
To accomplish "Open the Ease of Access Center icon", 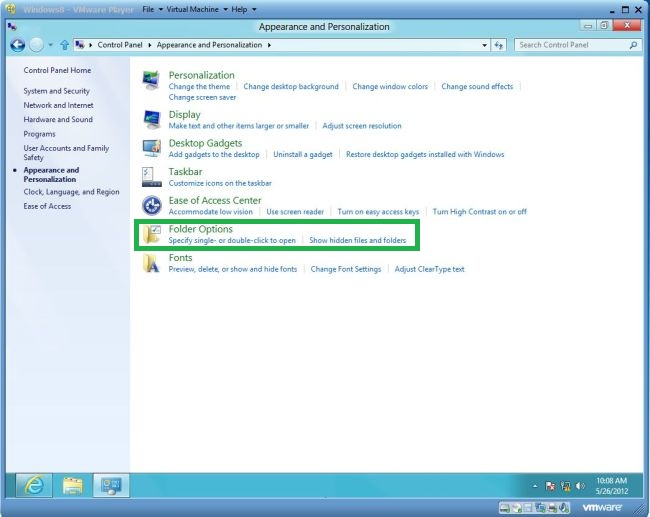I will (152, 206).
